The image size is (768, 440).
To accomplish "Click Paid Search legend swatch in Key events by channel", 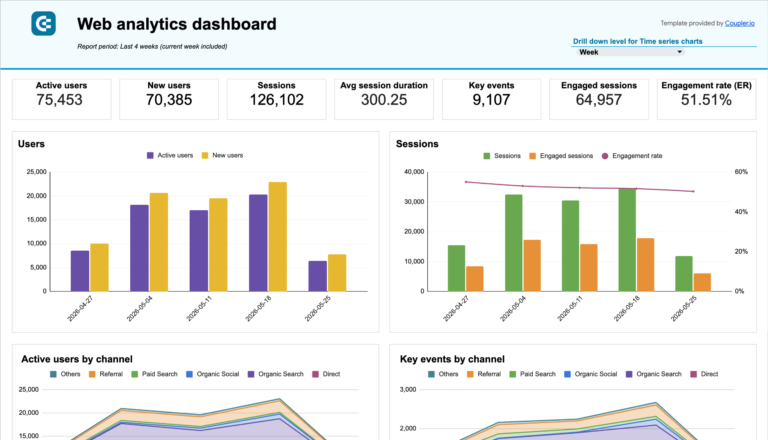I will click(513, 374).
